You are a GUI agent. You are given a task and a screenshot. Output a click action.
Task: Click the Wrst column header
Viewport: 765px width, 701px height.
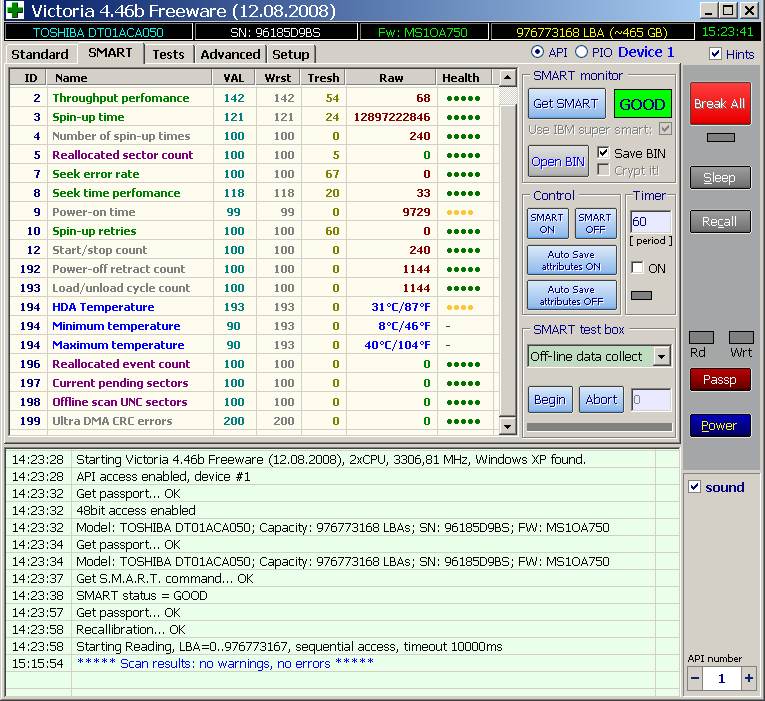point(278,78)
